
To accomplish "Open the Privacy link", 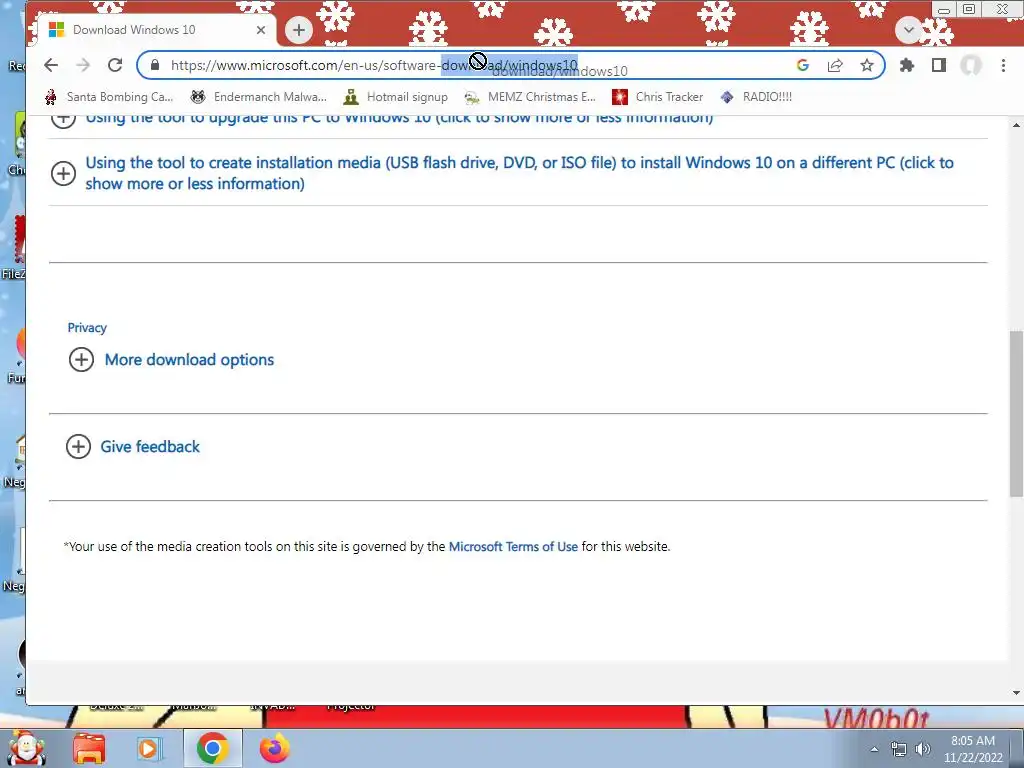I will click(x=87, y=328).
